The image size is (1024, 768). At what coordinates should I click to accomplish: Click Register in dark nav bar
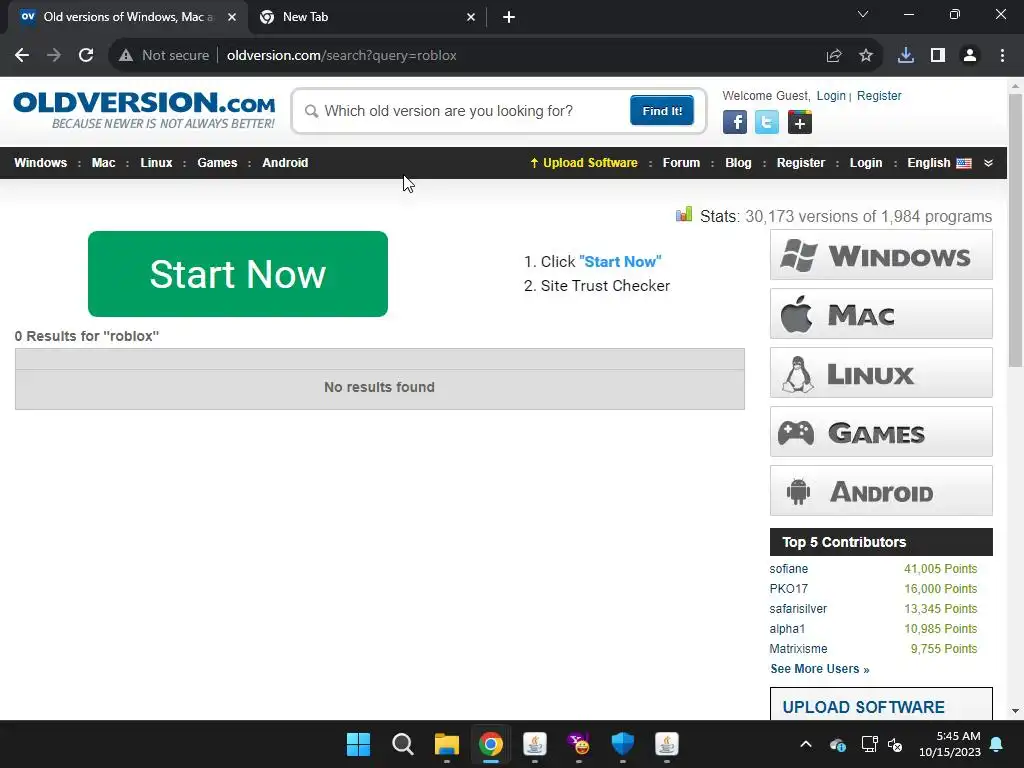click(x=801, y=163)
